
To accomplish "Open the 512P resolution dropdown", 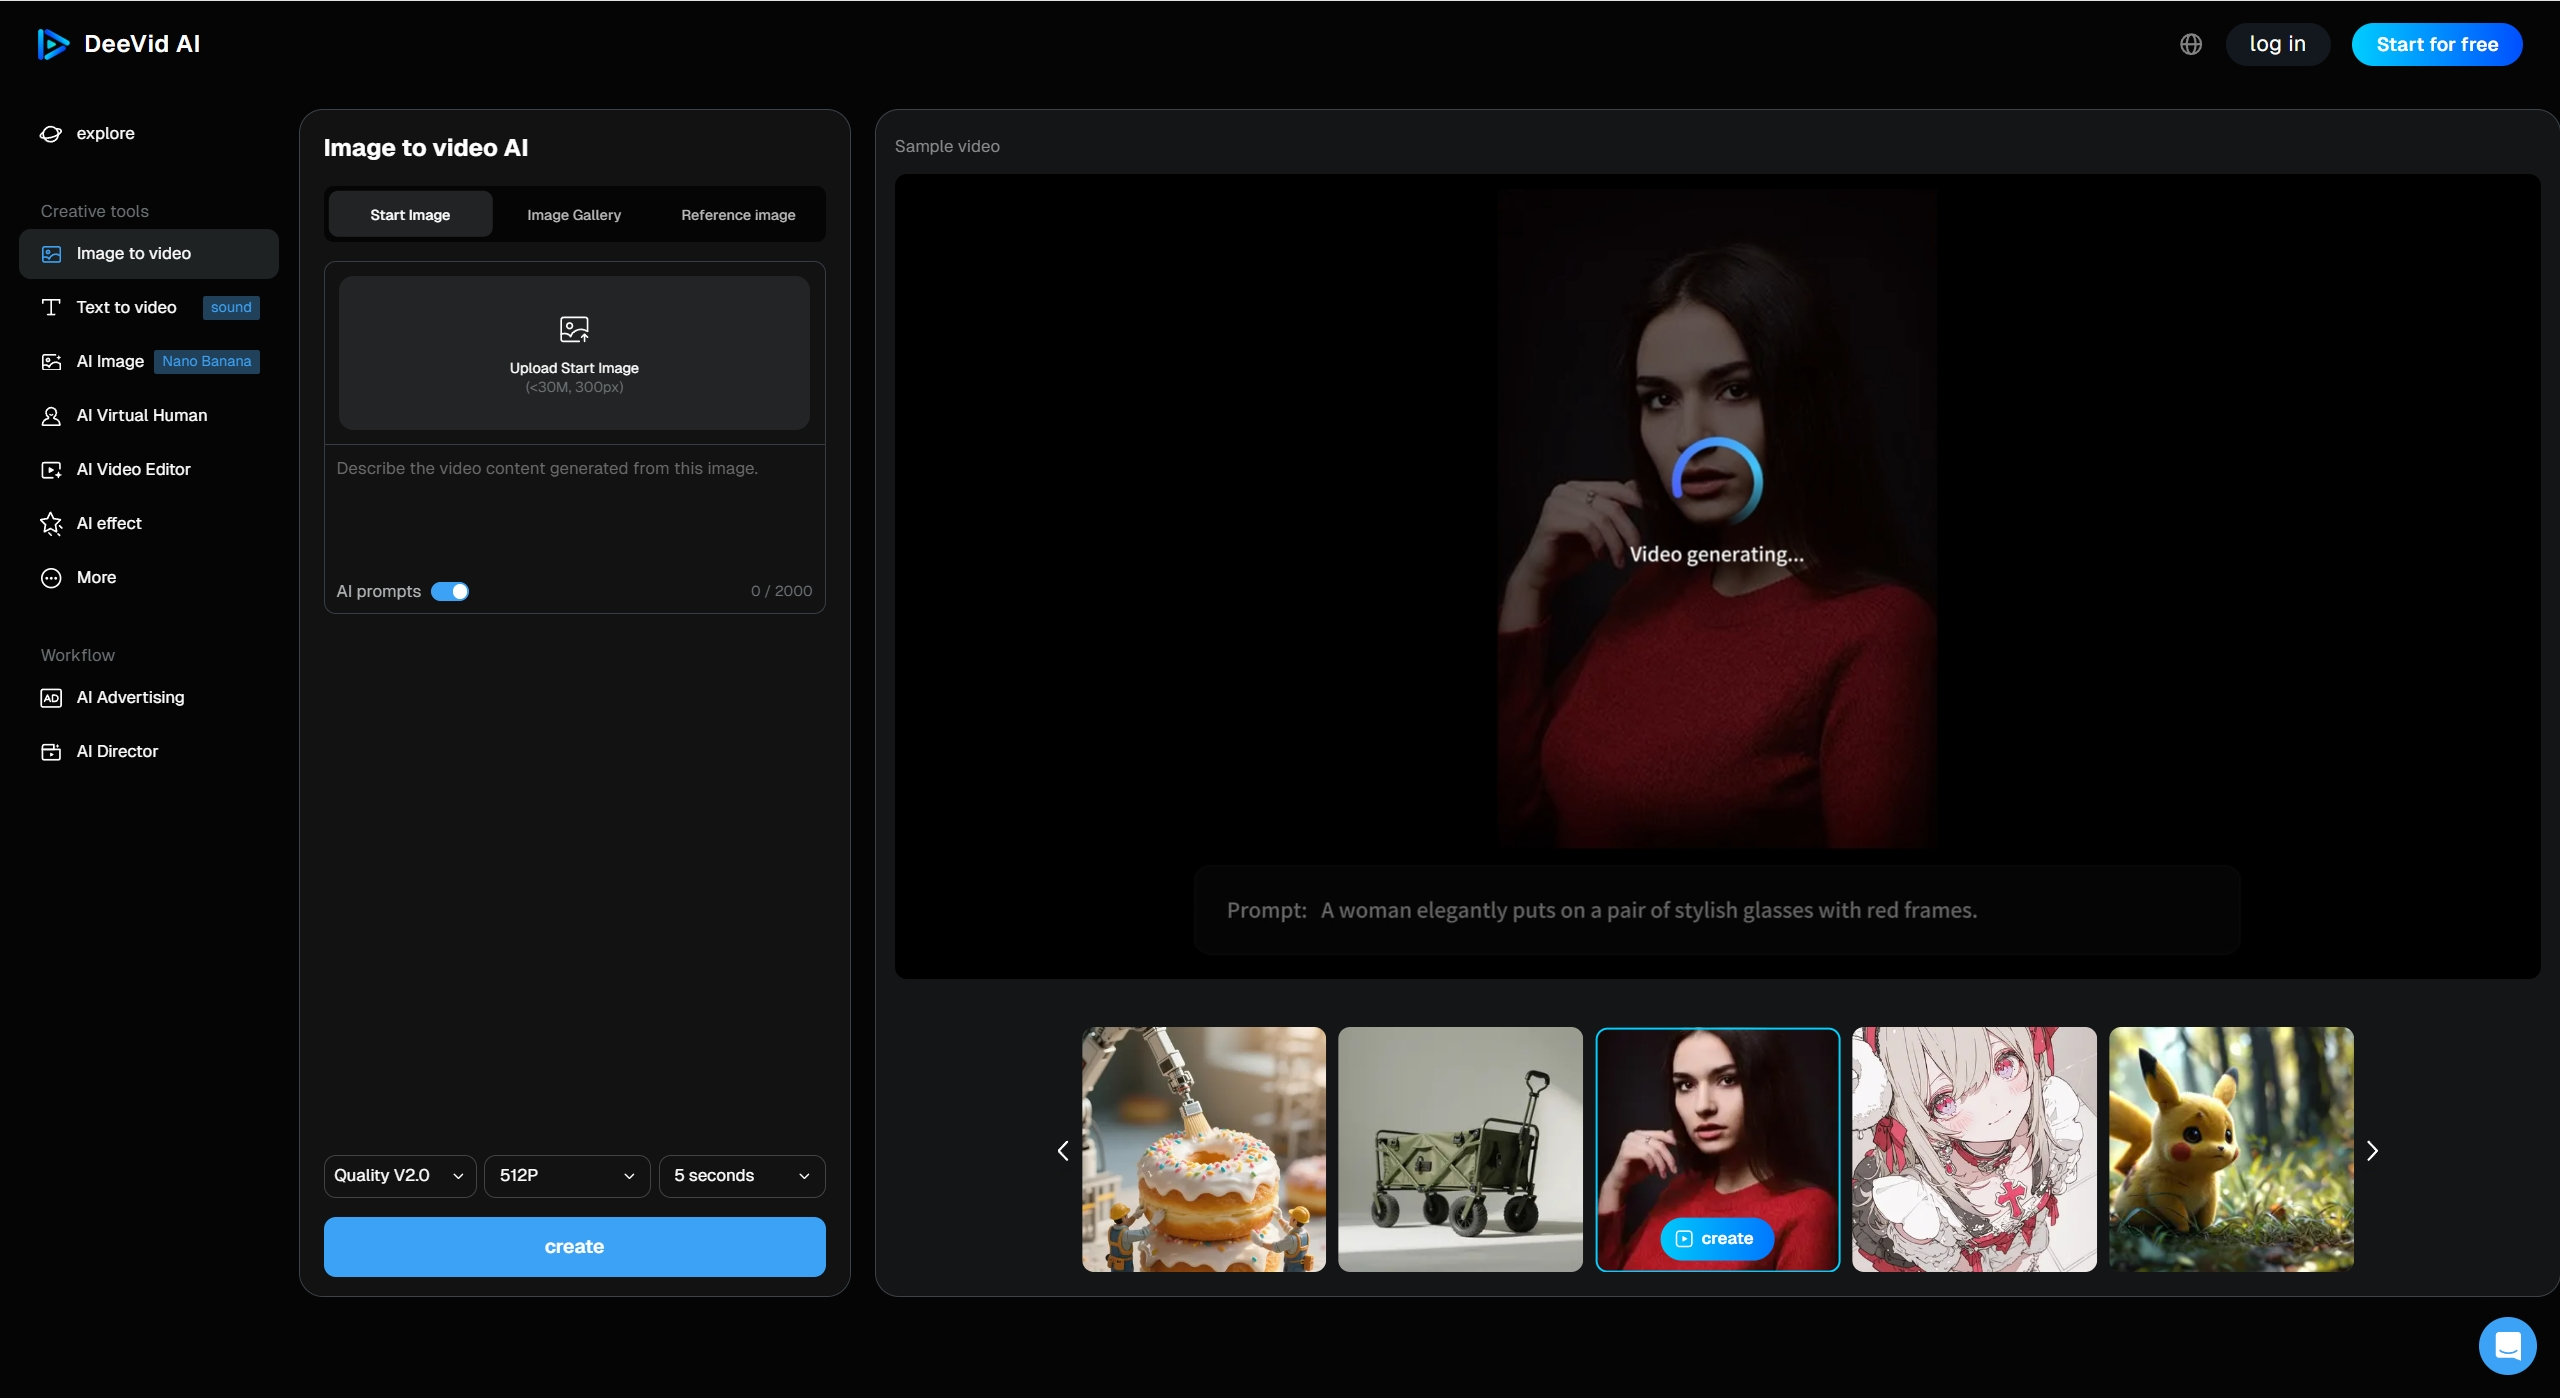I will click(x=567, y=1176).
